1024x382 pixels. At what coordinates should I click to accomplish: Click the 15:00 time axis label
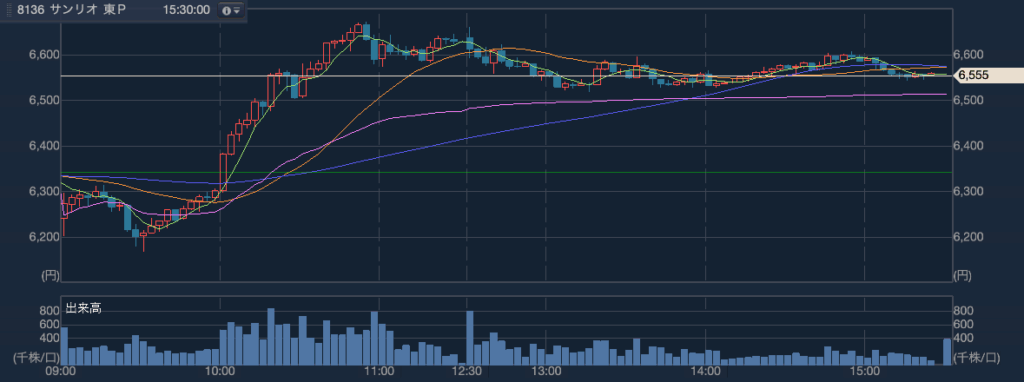point(865,372)
